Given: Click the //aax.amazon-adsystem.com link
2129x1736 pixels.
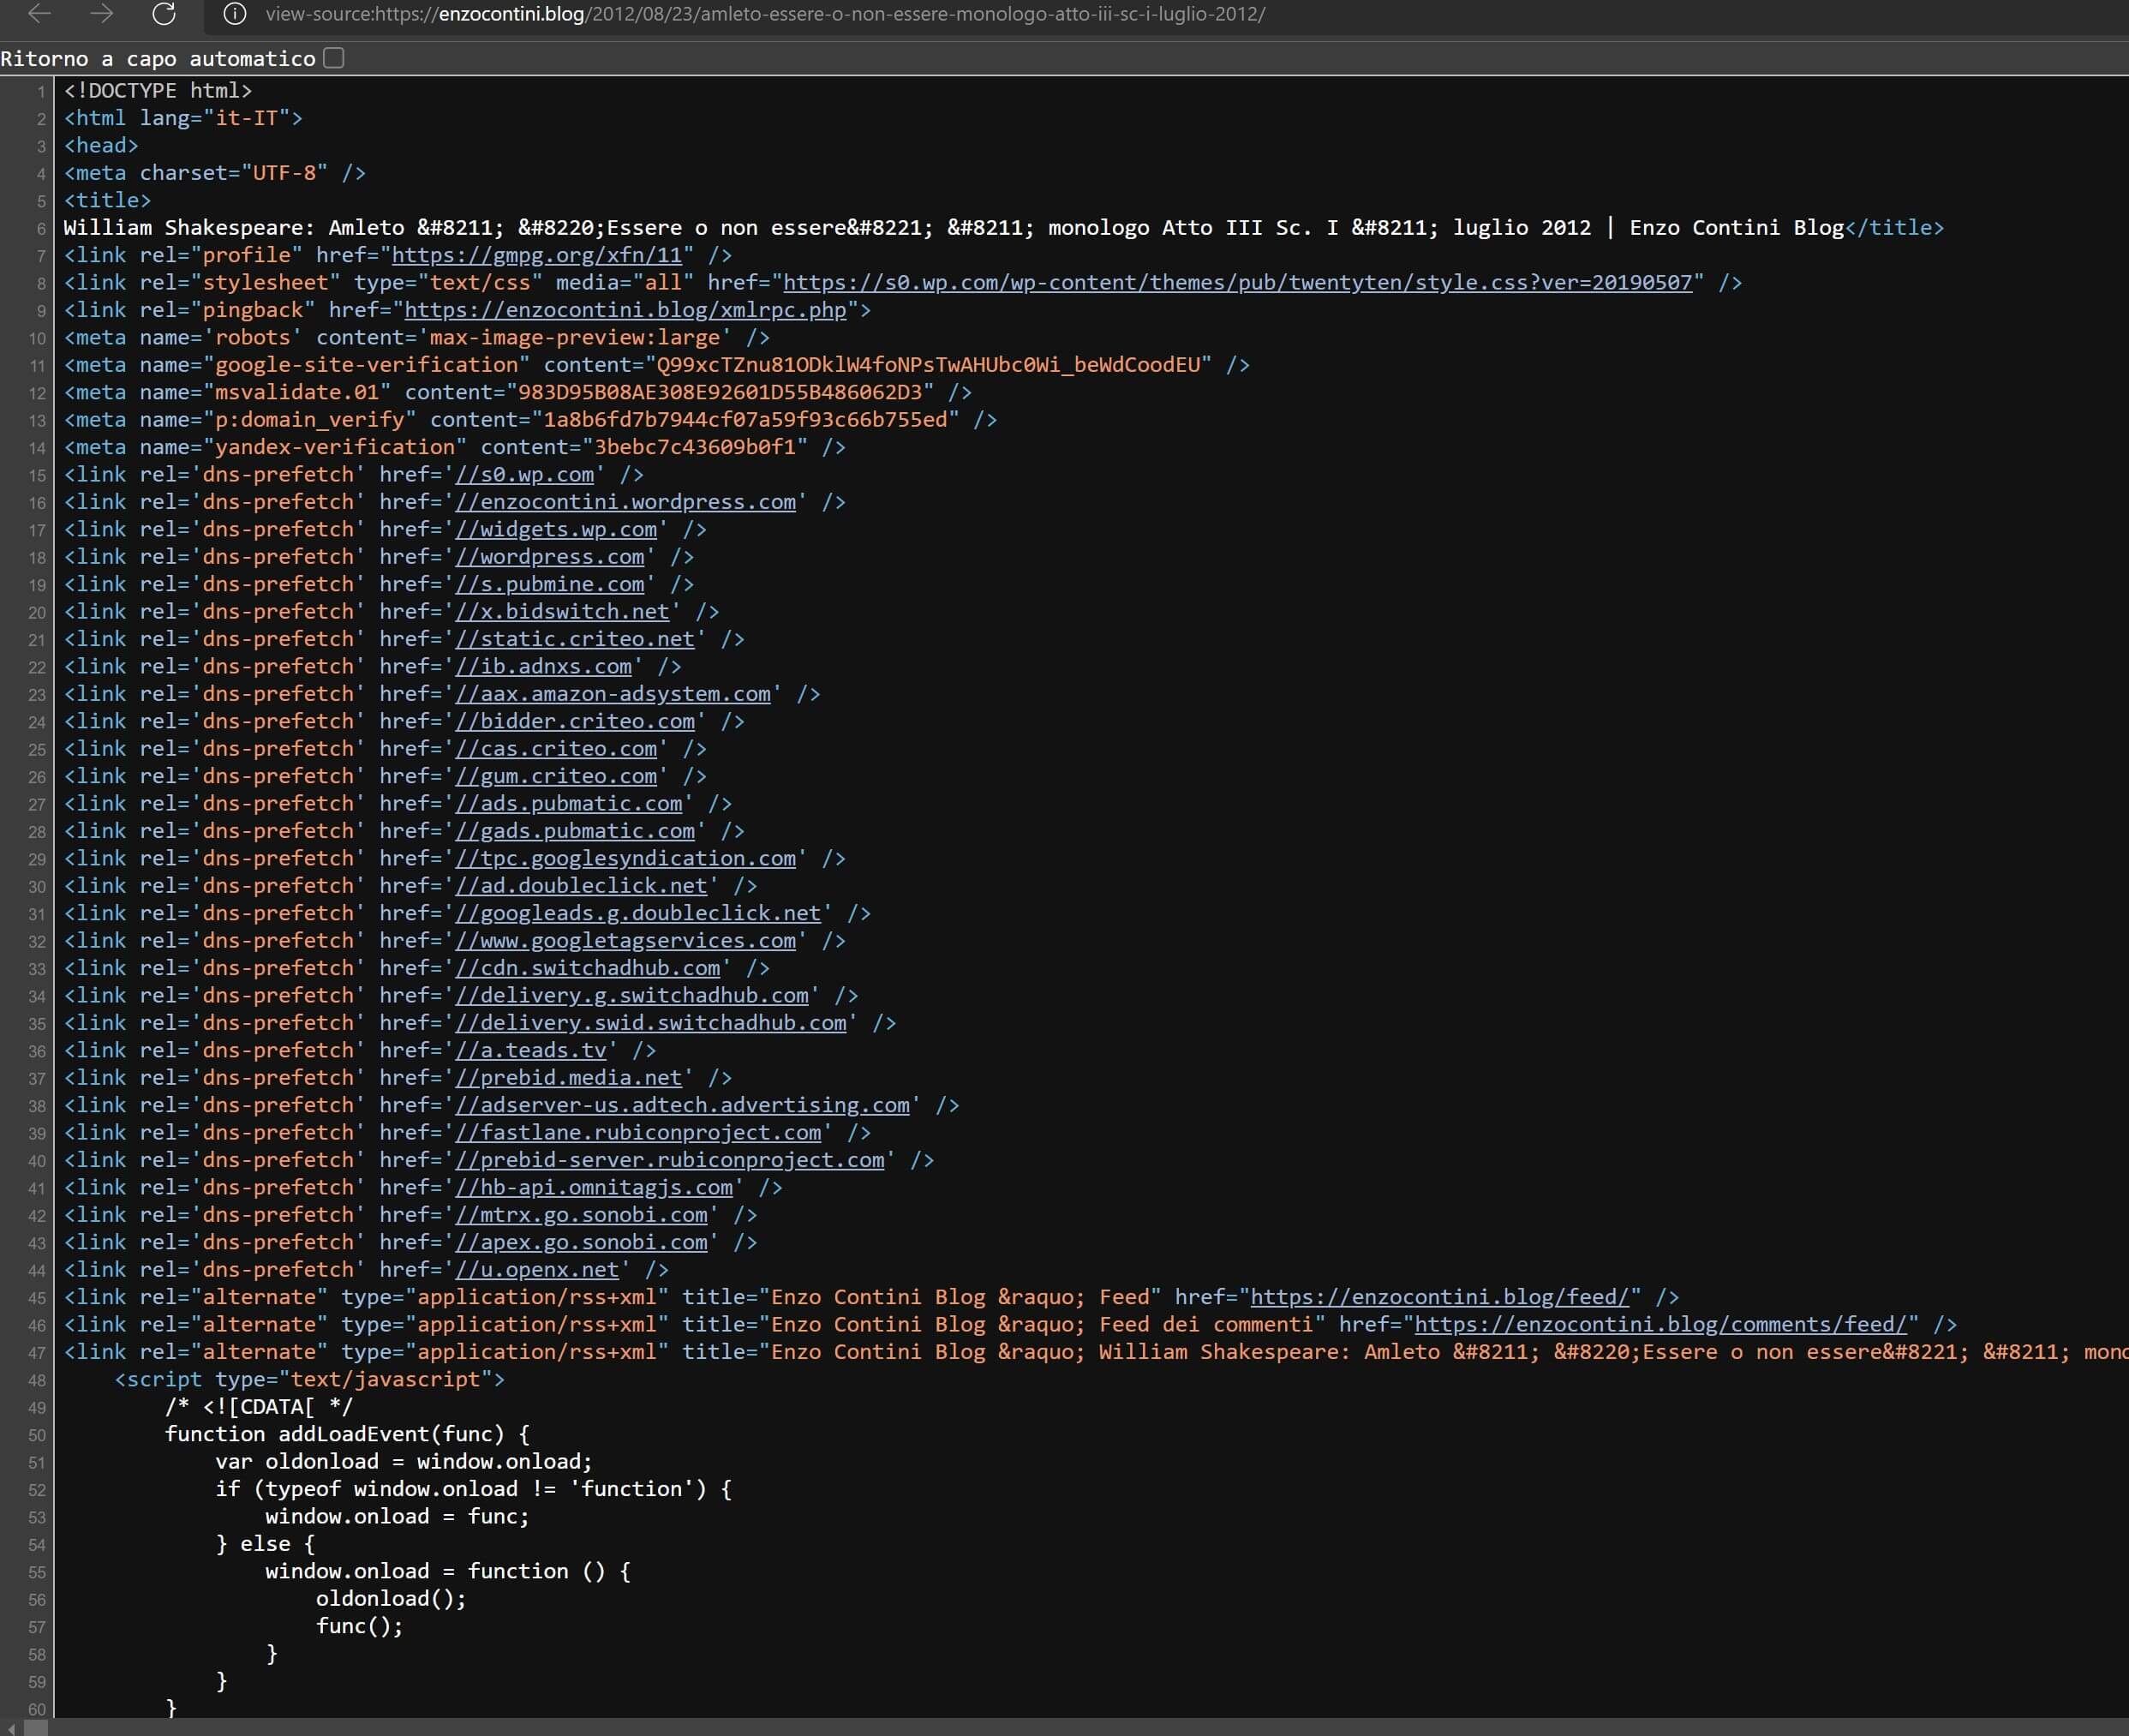Looking at the screenshot, I should [612, 694].
